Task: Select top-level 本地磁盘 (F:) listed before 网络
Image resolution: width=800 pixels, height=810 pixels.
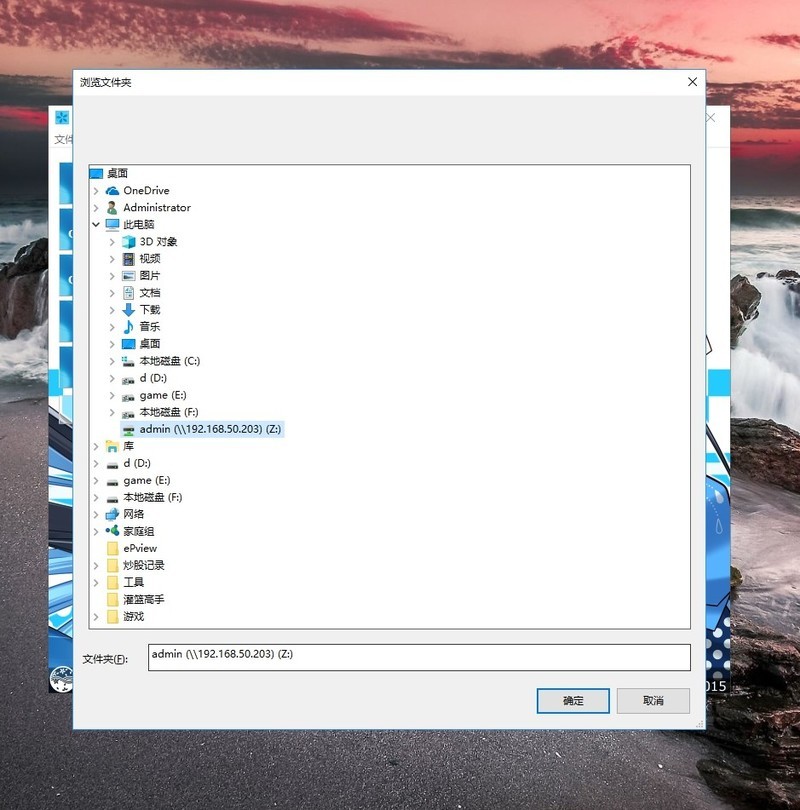Action: pyautogui.click(x=152, y=497)
